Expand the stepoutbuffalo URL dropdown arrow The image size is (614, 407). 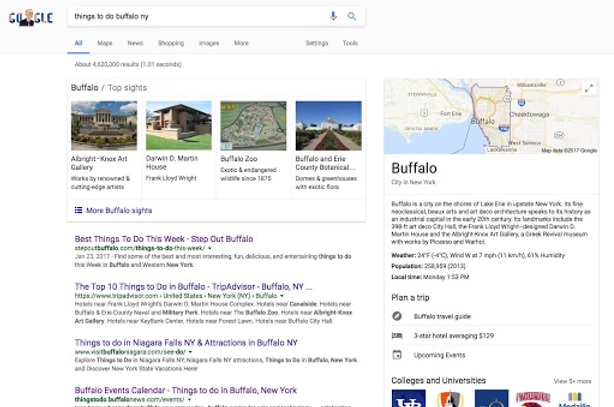point(209,248)
